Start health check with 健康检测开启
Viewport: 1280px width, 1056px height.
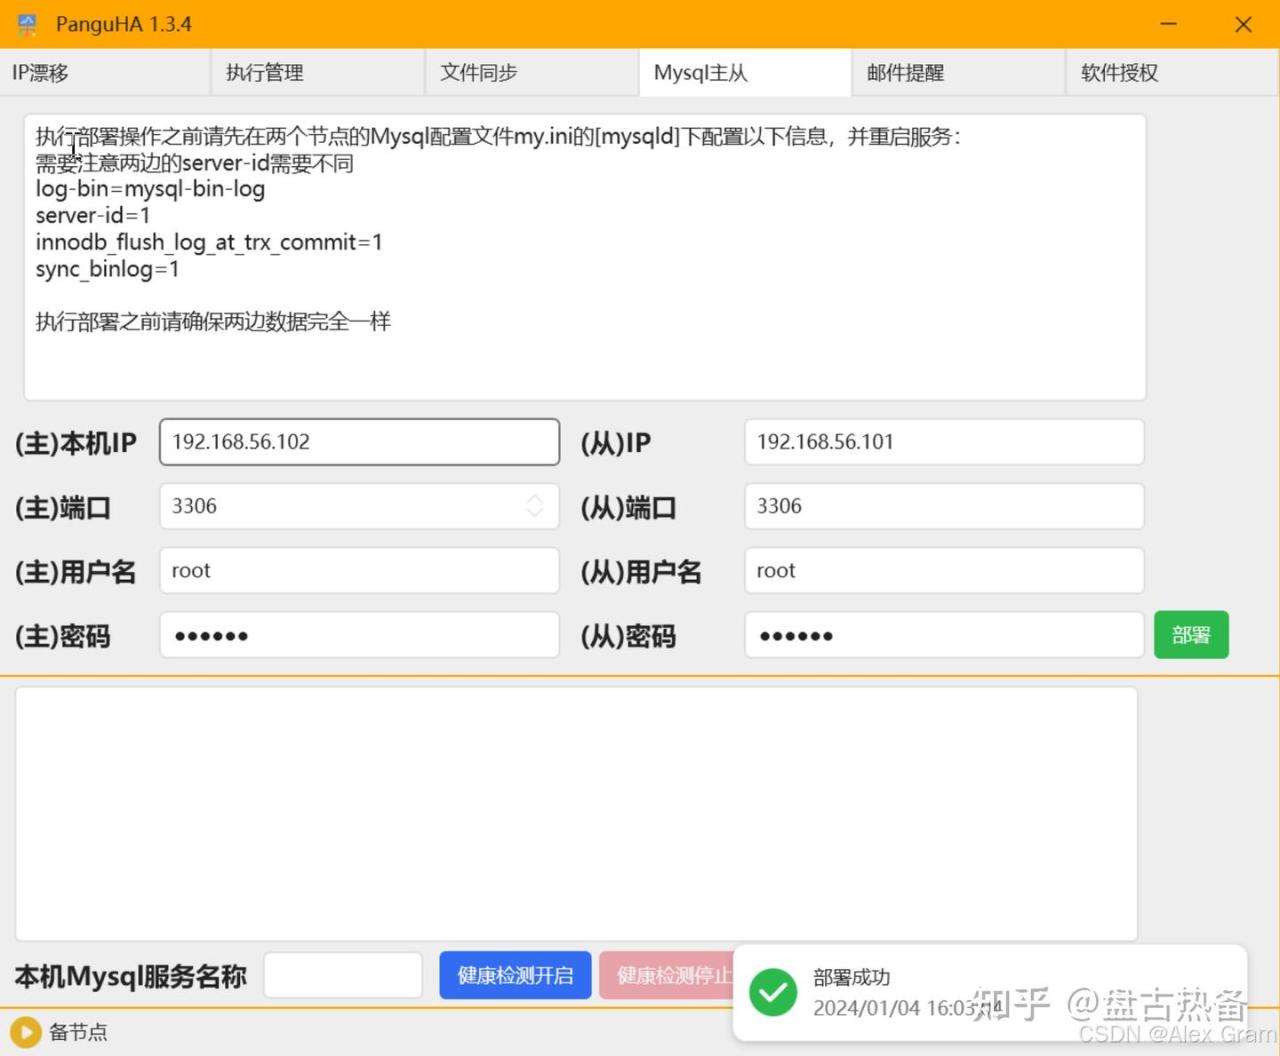[515, 975]
